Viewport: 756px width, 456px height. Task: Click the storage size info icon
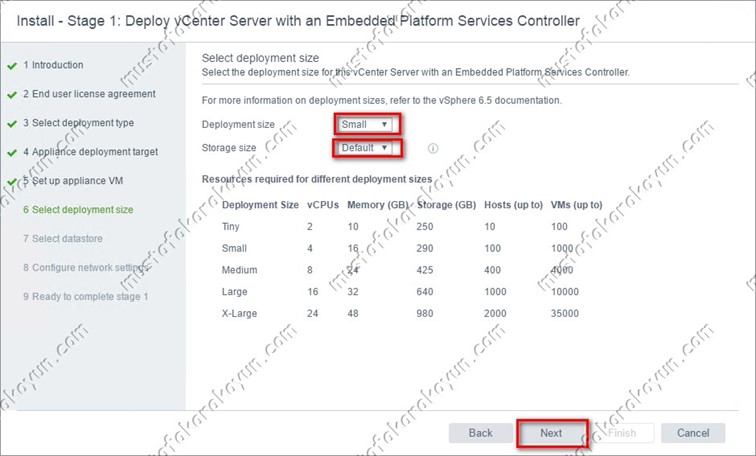[433, 148]
